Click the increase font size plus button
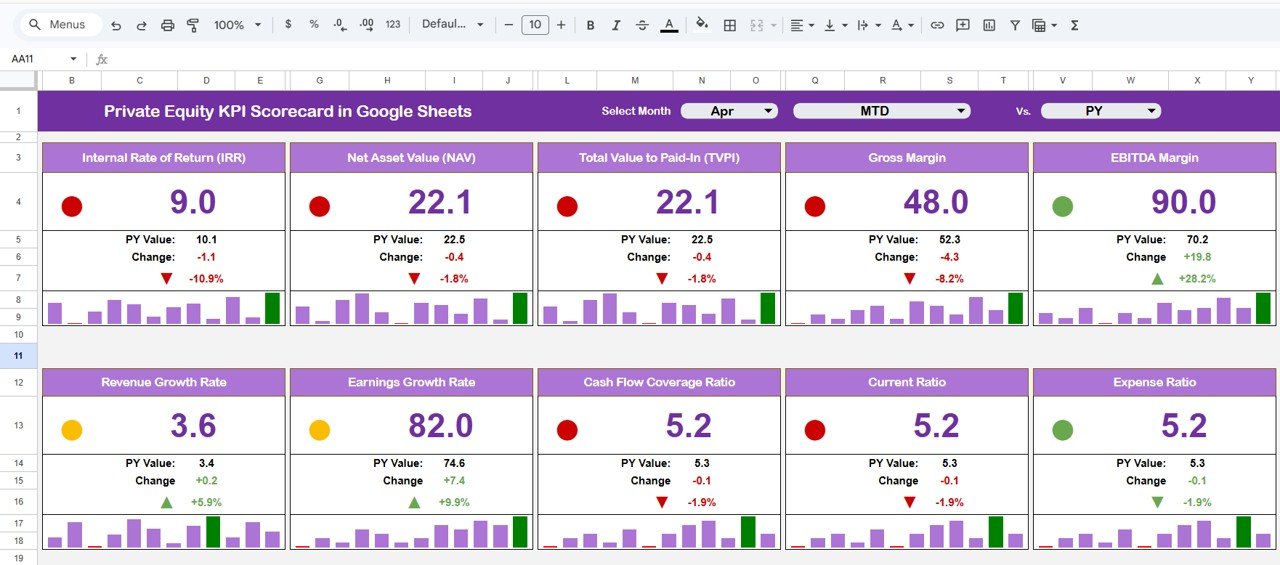Viewport: 1280px width, 565px height. click(561, 25)
